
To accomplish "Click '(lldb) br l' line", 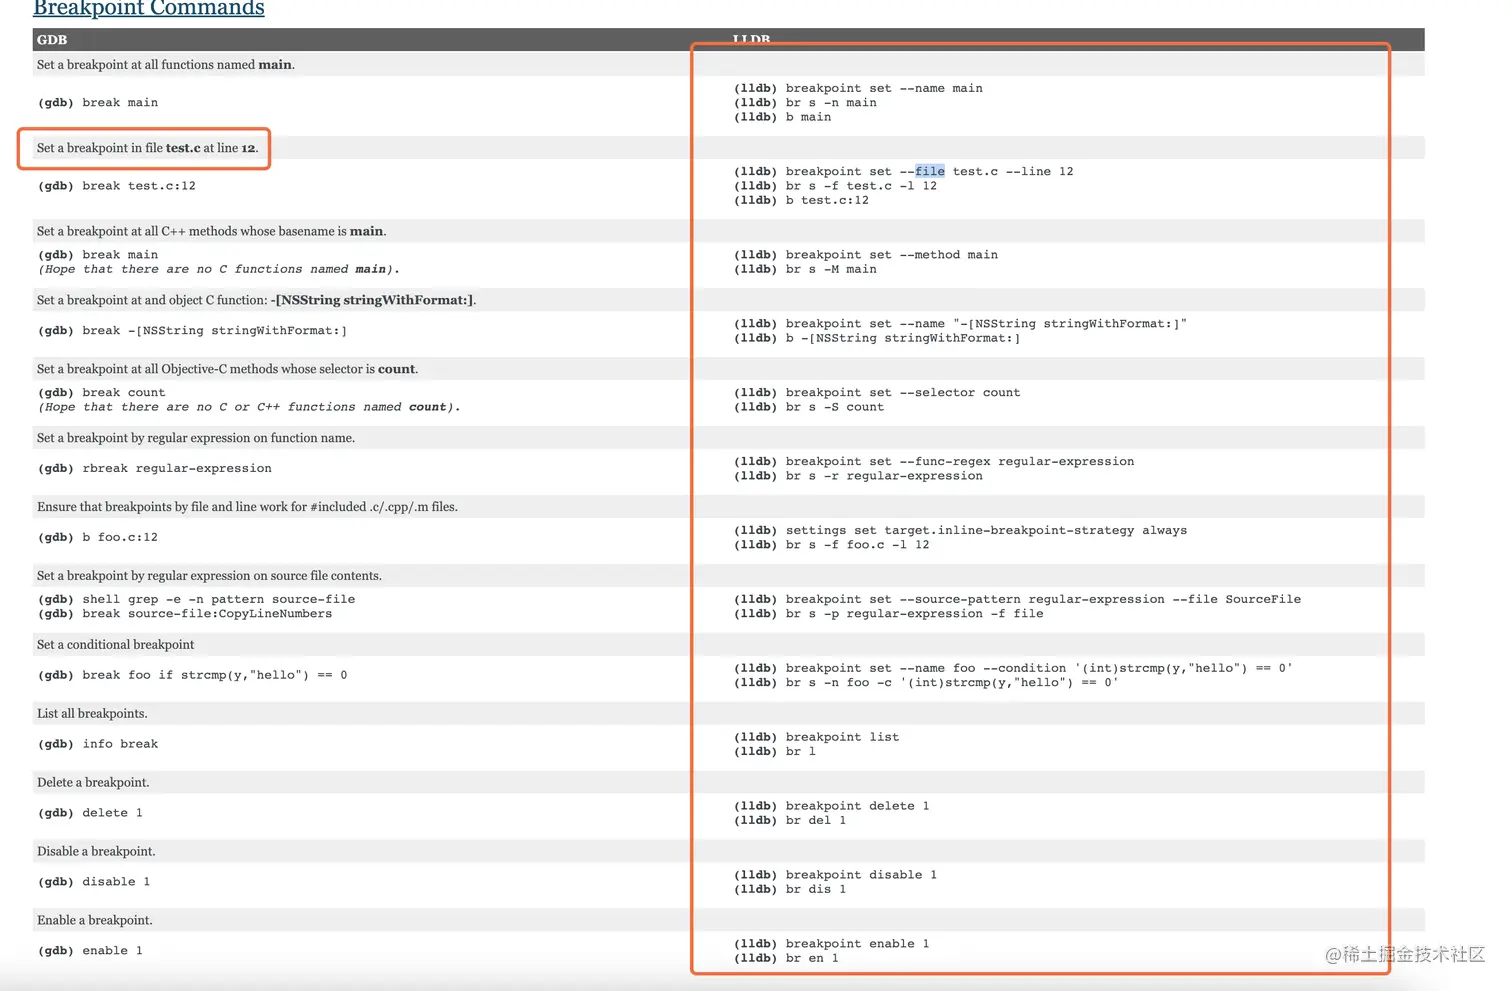I will pos(775,752).
